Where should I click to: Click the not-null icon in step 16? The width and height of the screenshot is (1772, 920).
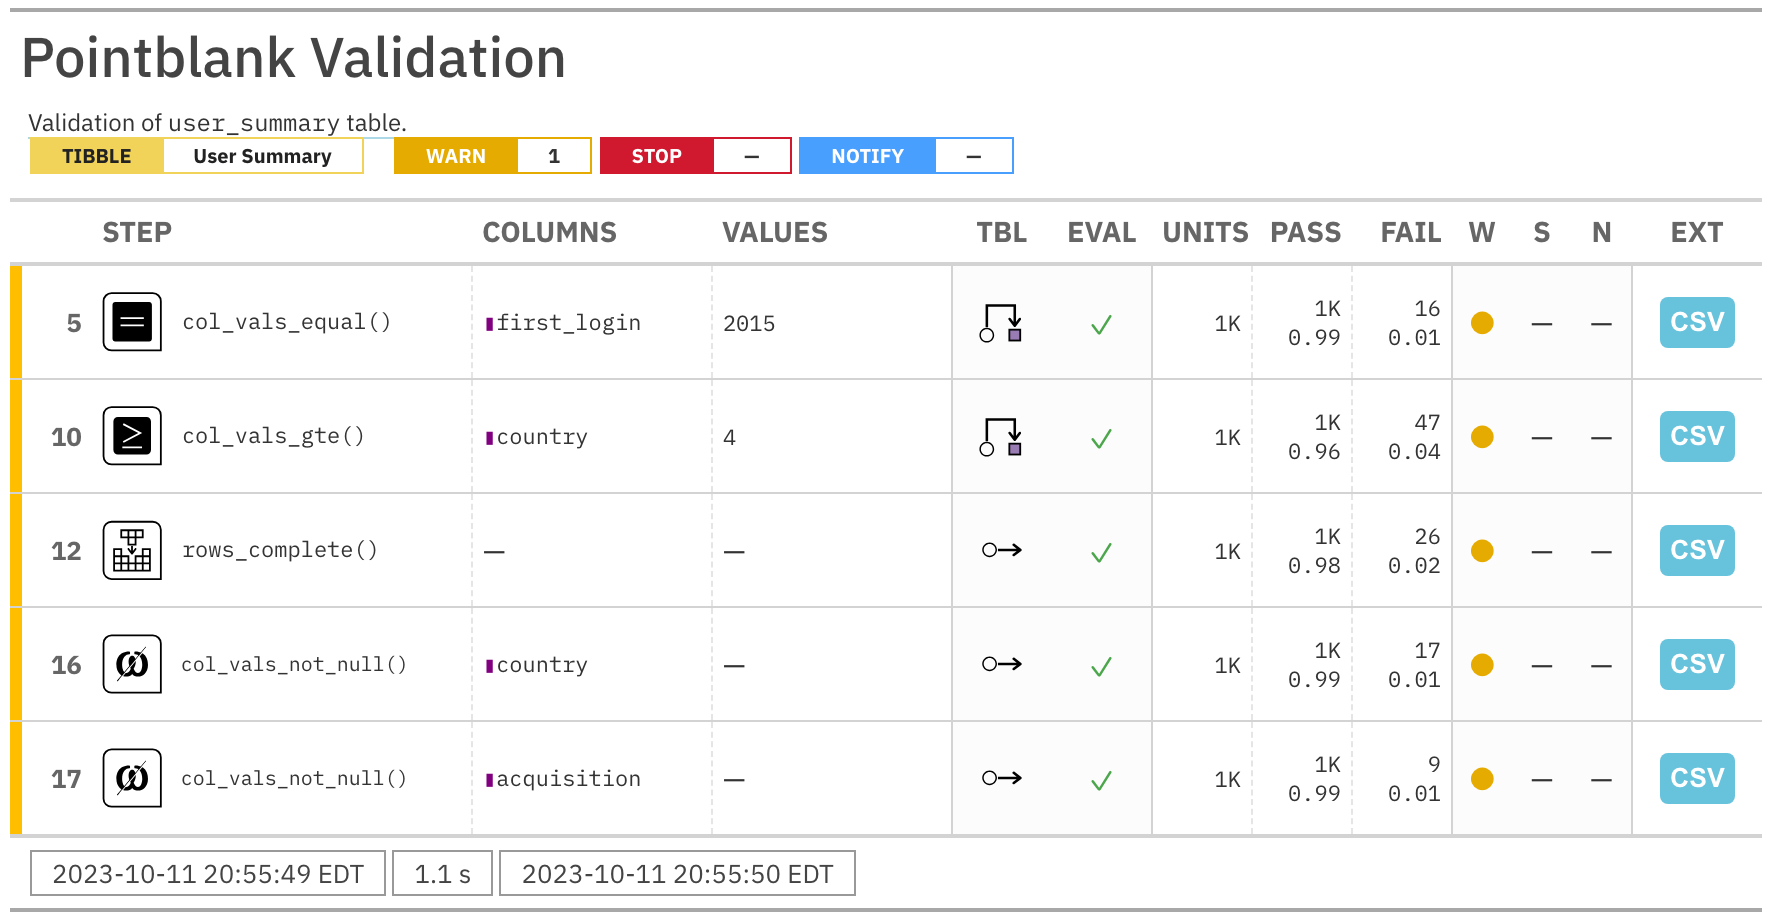pyautogui.click(x=132, y=664)
